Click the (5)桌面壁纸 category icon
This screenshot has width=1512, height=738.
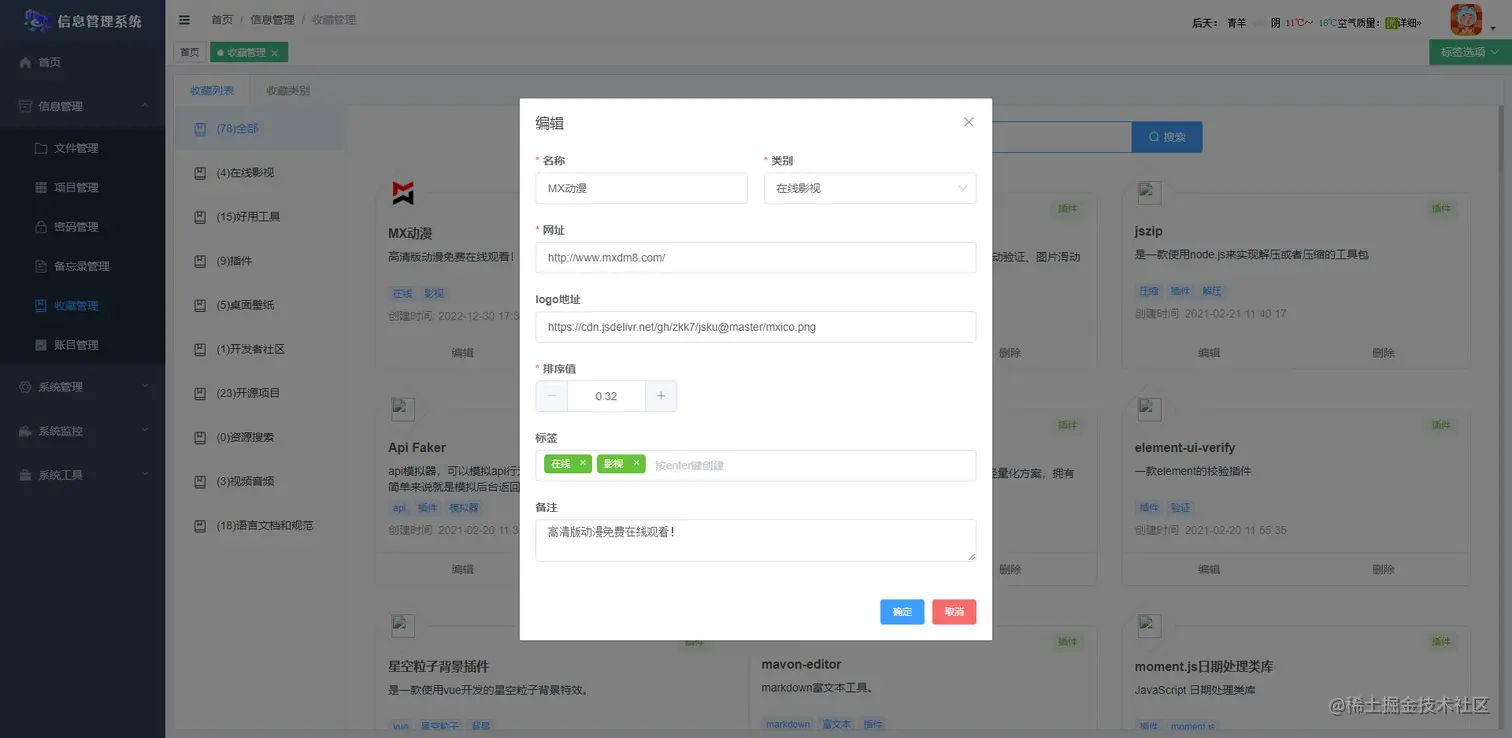click(200, 305)
